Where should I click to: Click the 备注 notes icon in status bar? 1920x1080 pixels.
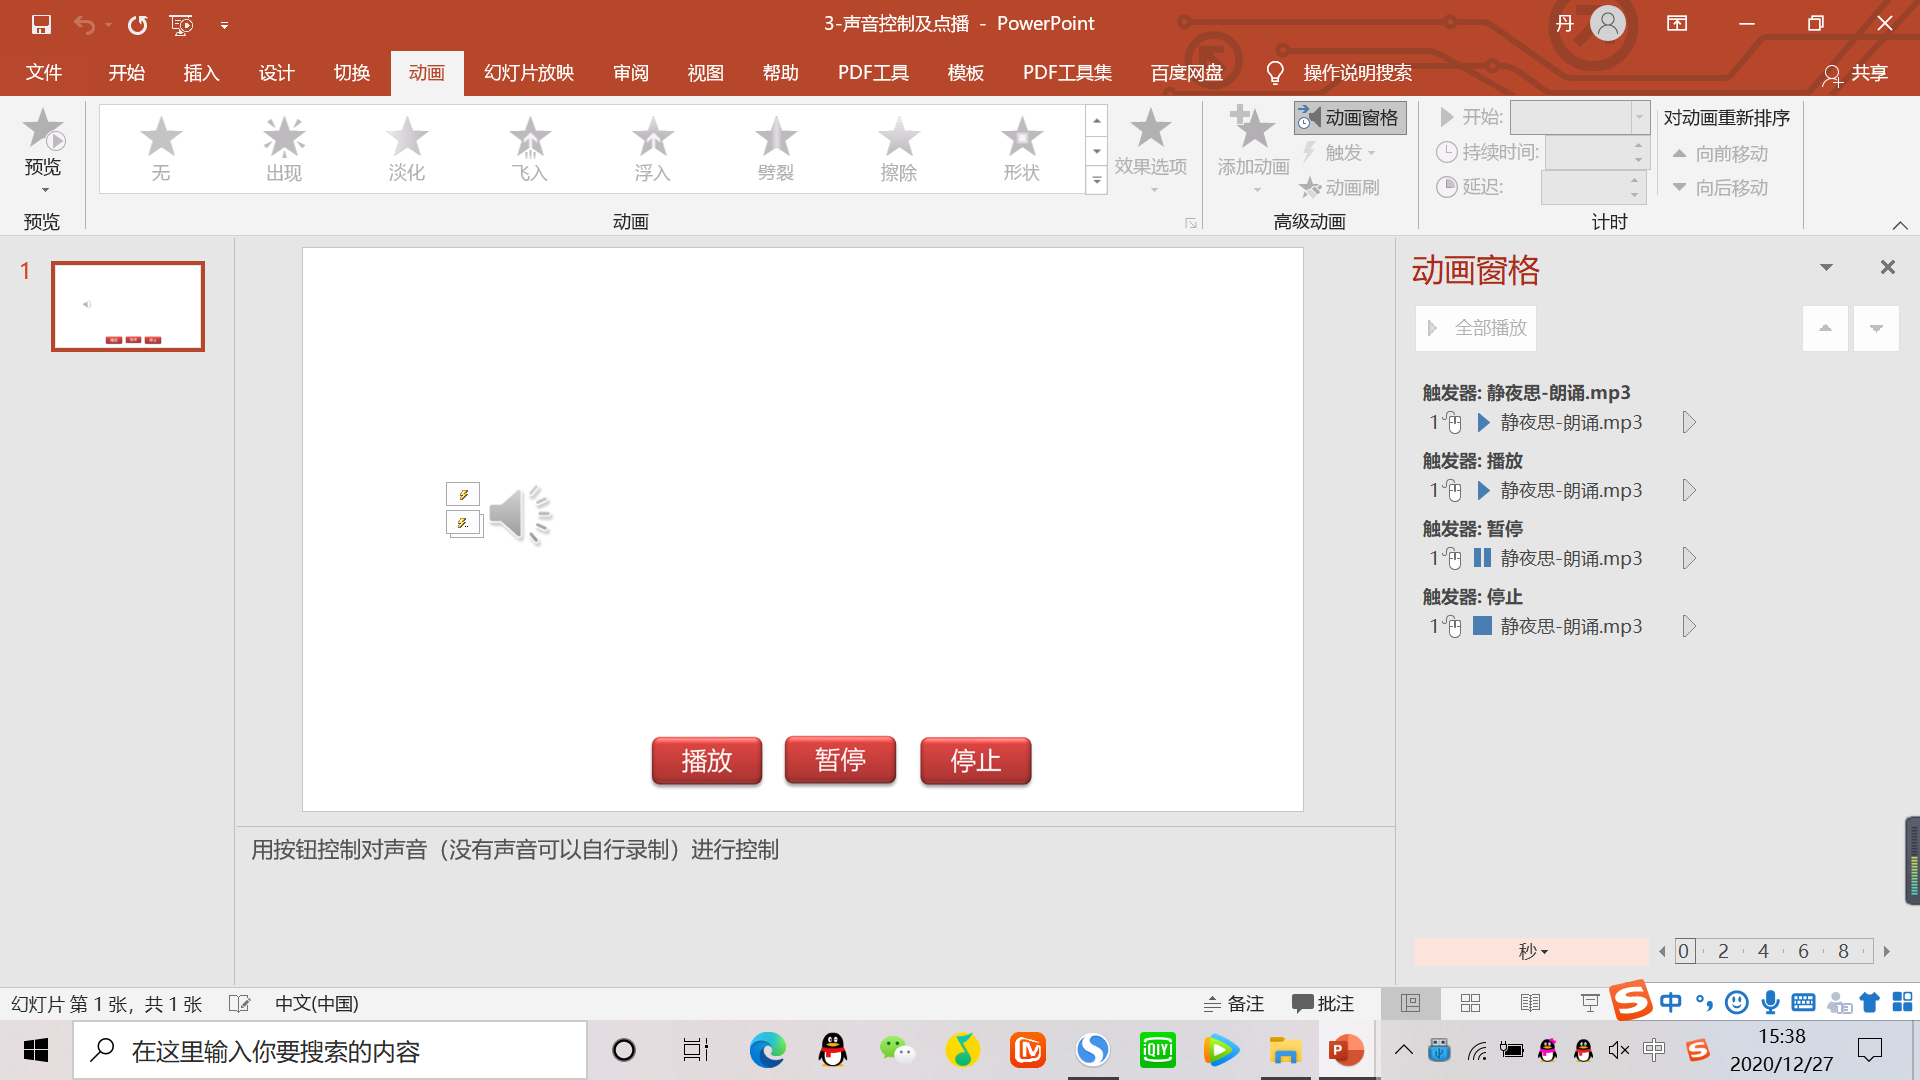pos(1234,1003)
